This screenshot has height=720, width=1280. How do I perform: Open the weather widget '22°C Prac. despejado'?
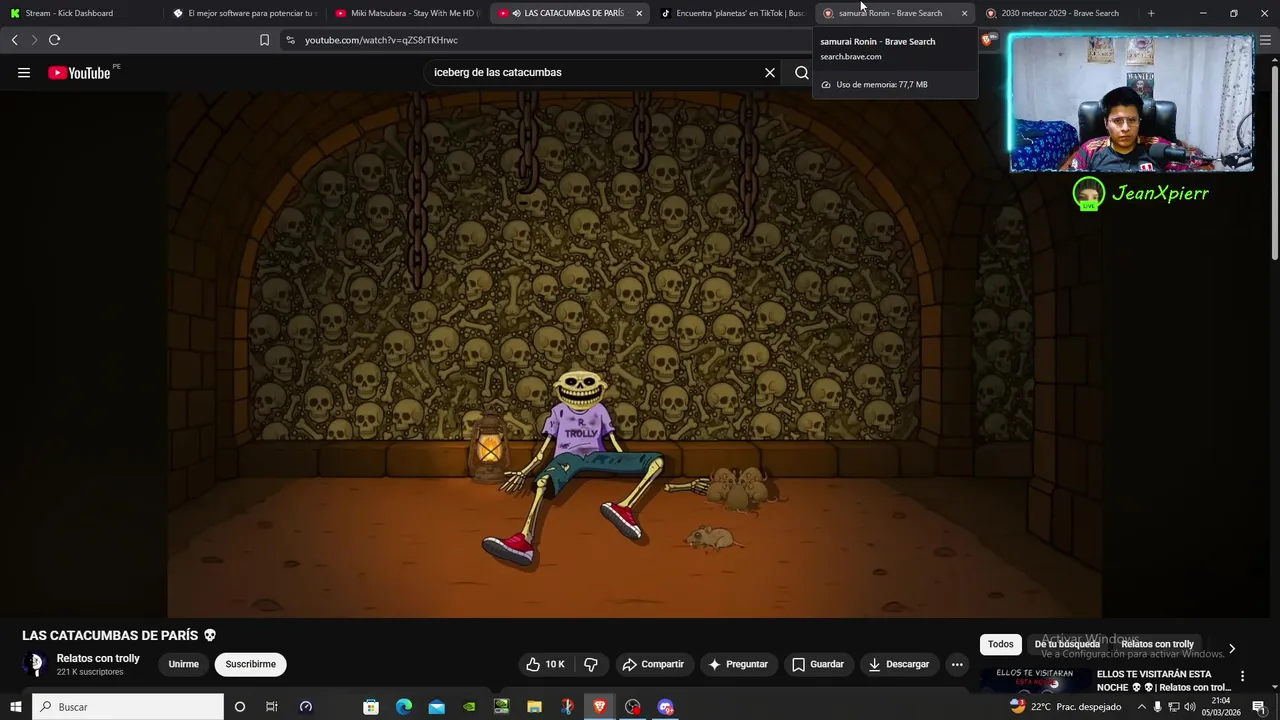click(1066, 707)
